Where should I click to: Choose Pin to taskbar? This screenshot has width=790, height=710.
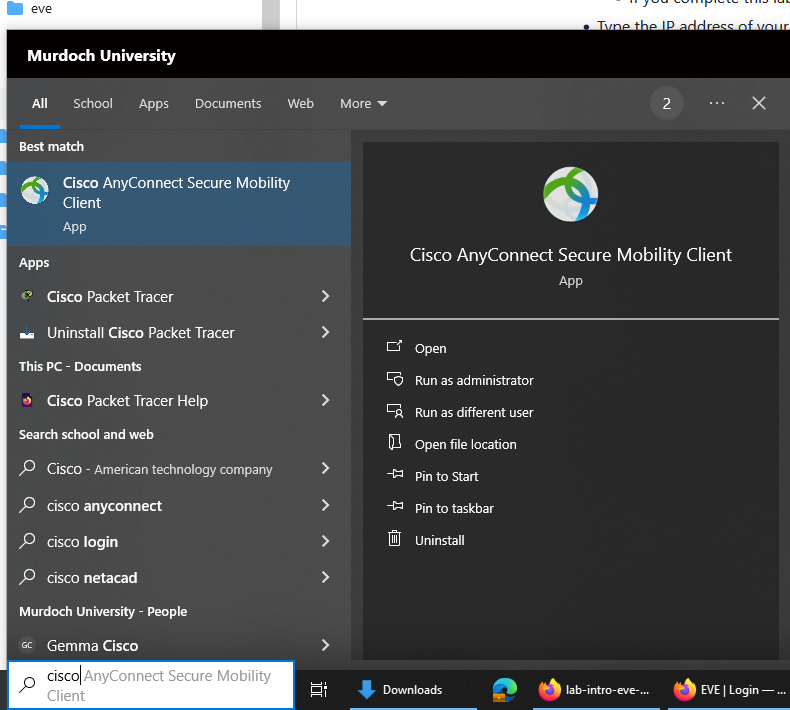(x=454, y=508)
